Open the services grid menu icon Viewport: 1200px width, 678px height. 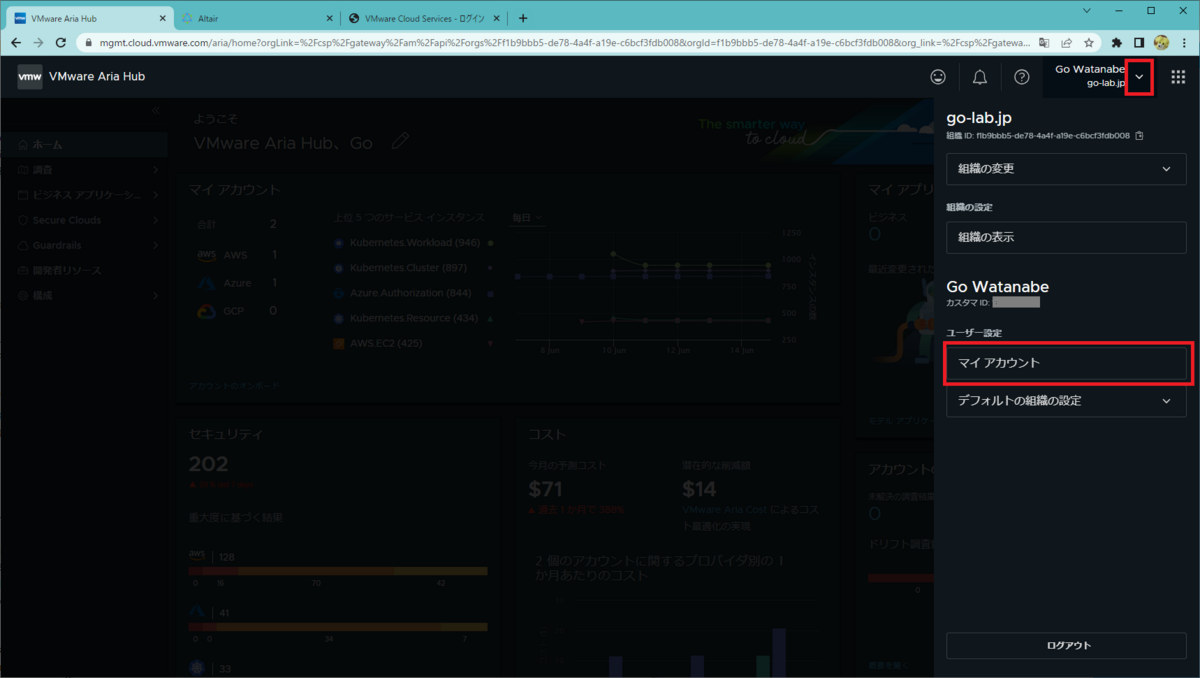pyautogui.click(x=1178, y=77)
